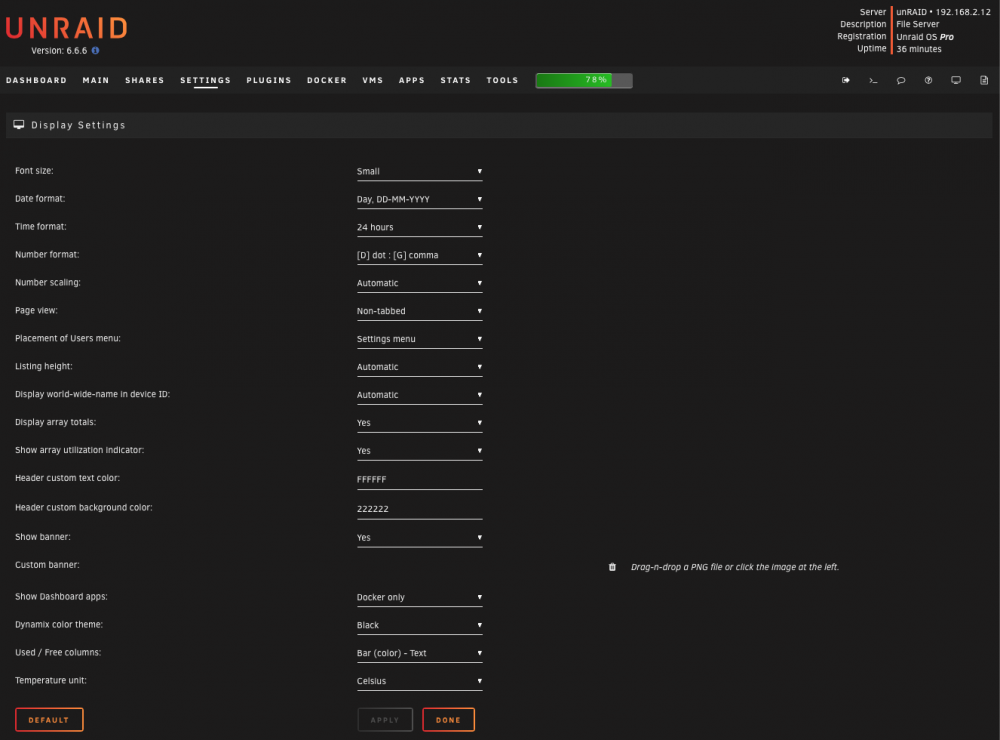Click the UNRAID logo

pos(67,28)
